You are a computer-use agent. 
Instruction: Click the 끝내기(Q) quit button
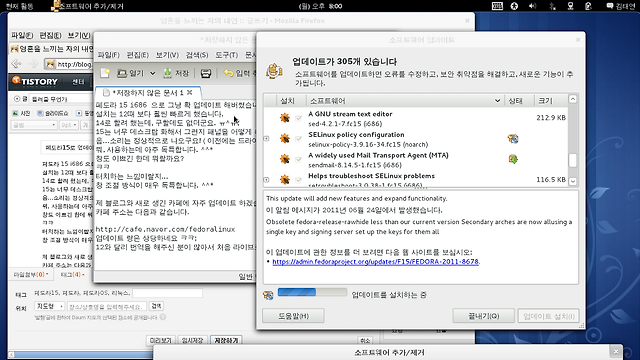pyautogui.click(x=483, y=316)
